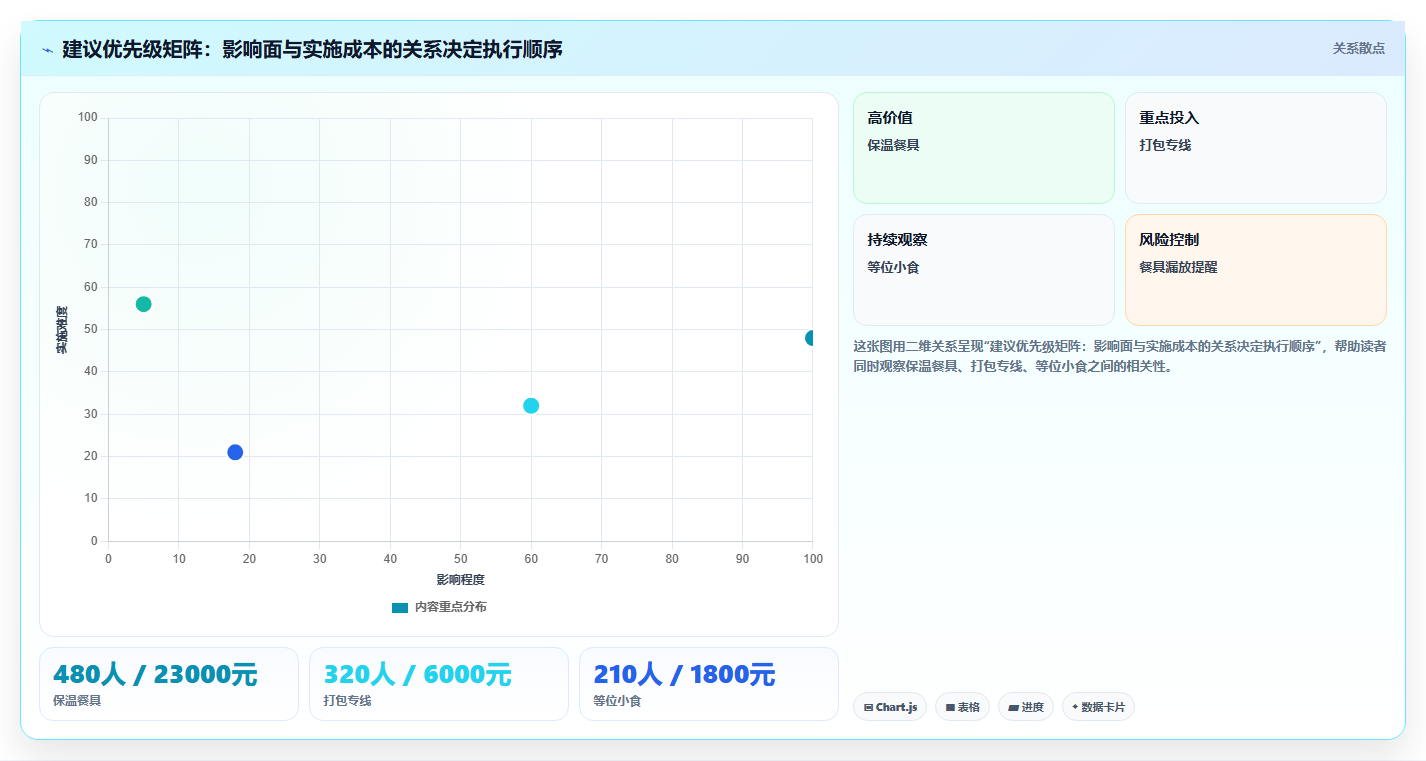Click the 320人 / 6000元 stat card

(439, 684)
